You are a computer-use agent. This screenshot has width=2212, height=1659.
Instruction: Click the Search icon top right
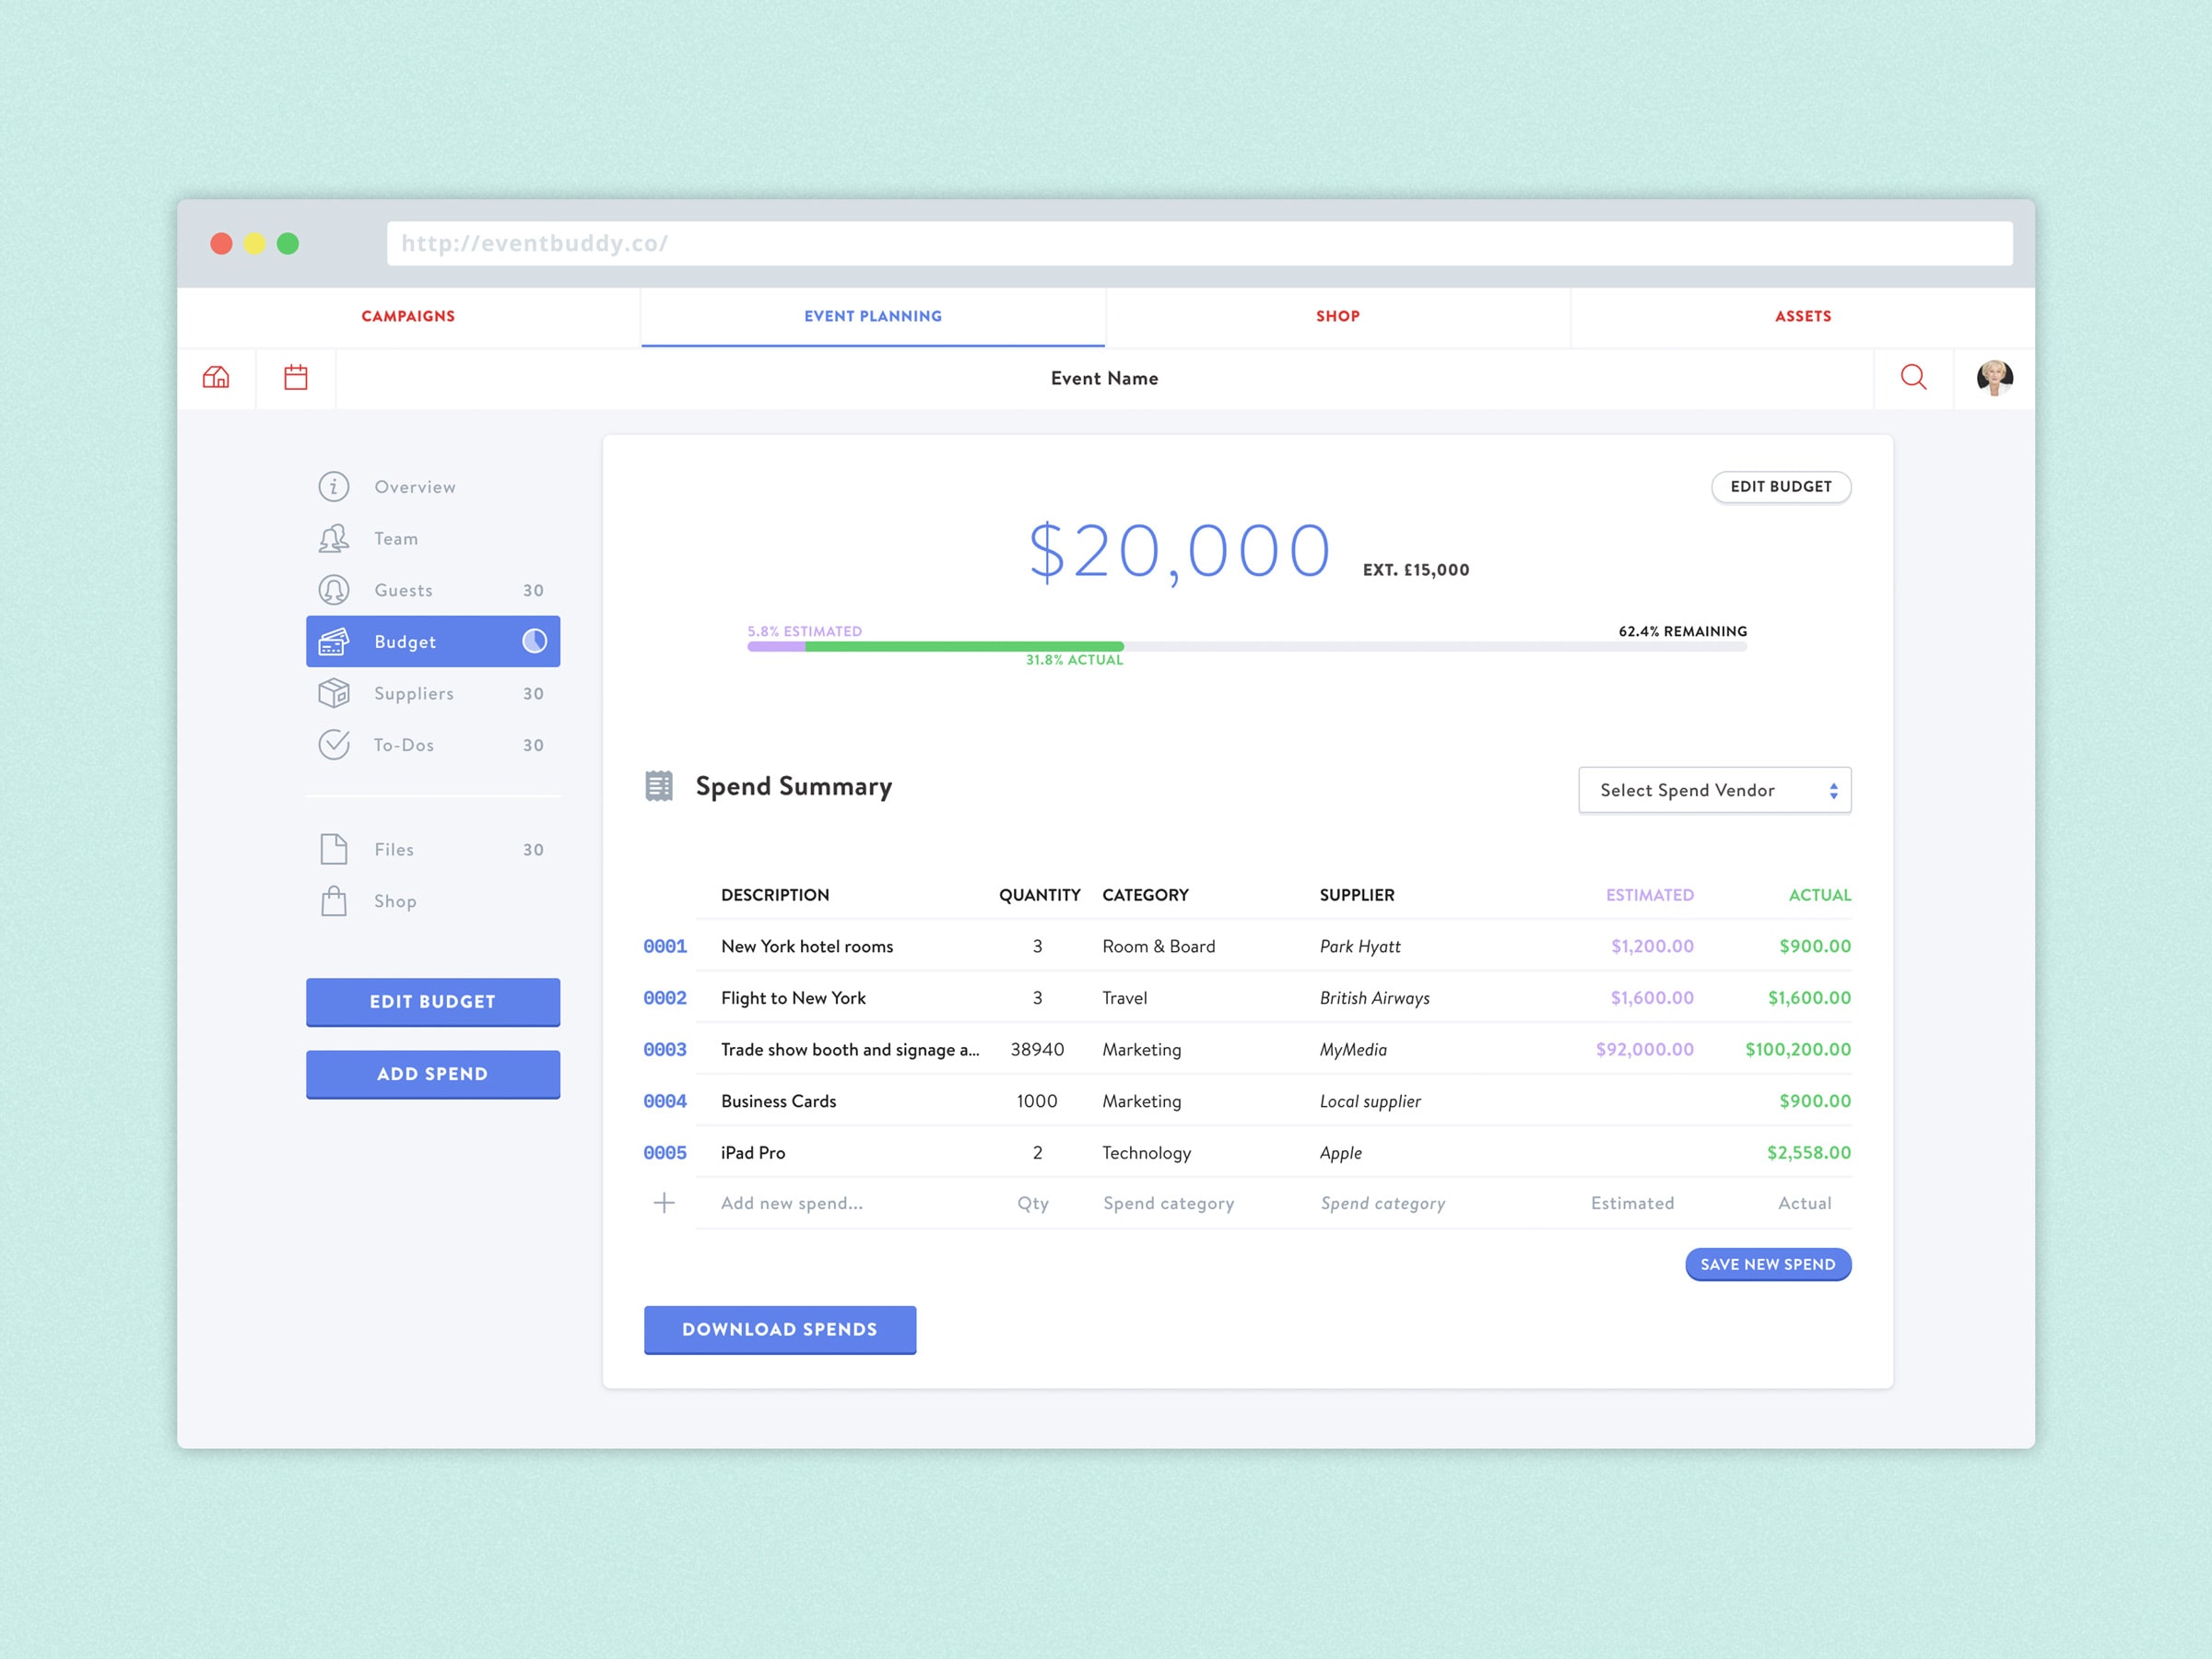pyautogui.click(x=1914, y=376)
